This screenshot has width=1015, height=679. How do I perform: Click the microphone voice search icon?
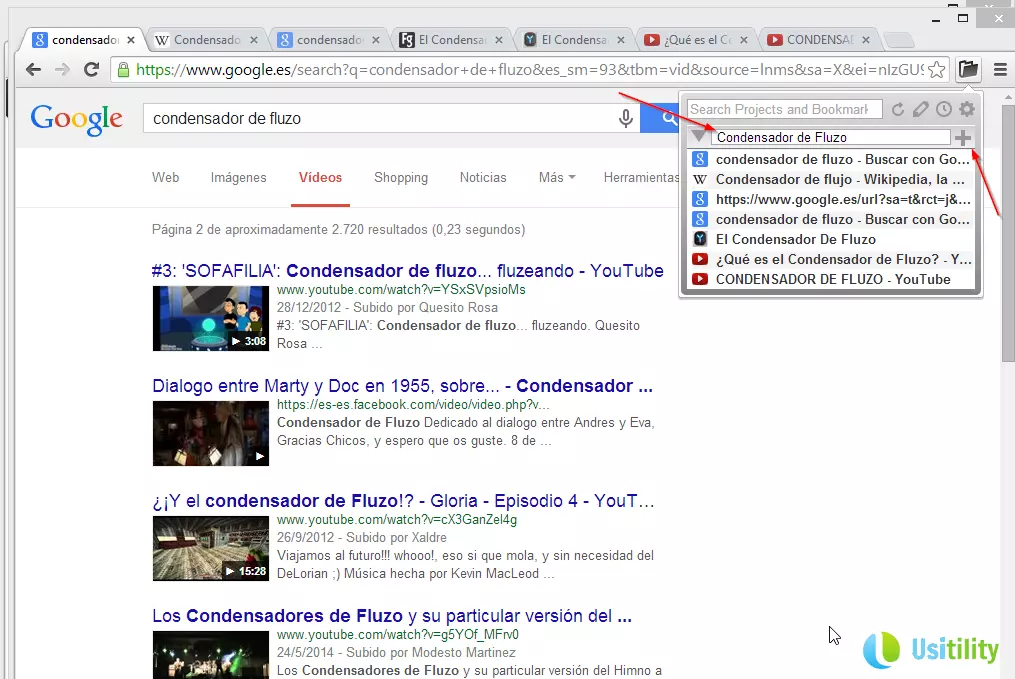click(626, 118)
